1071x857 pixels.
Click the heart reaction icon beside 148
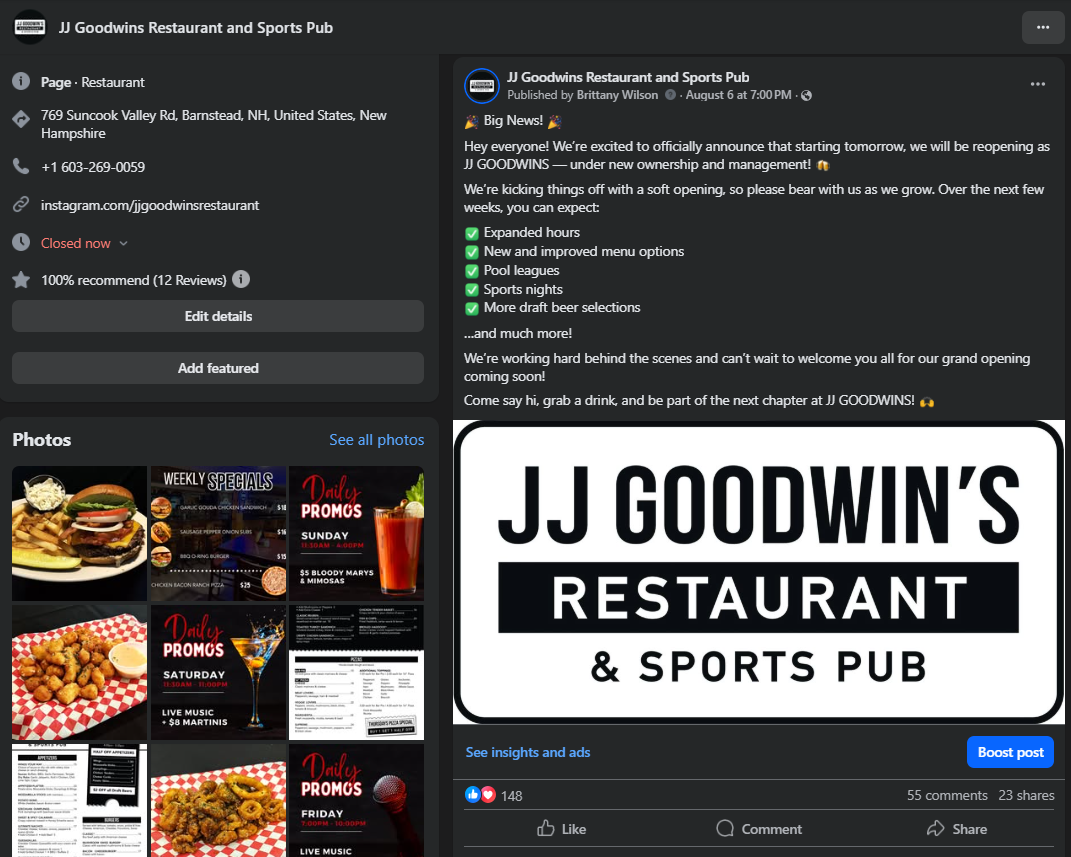click(x=488, y=794)
